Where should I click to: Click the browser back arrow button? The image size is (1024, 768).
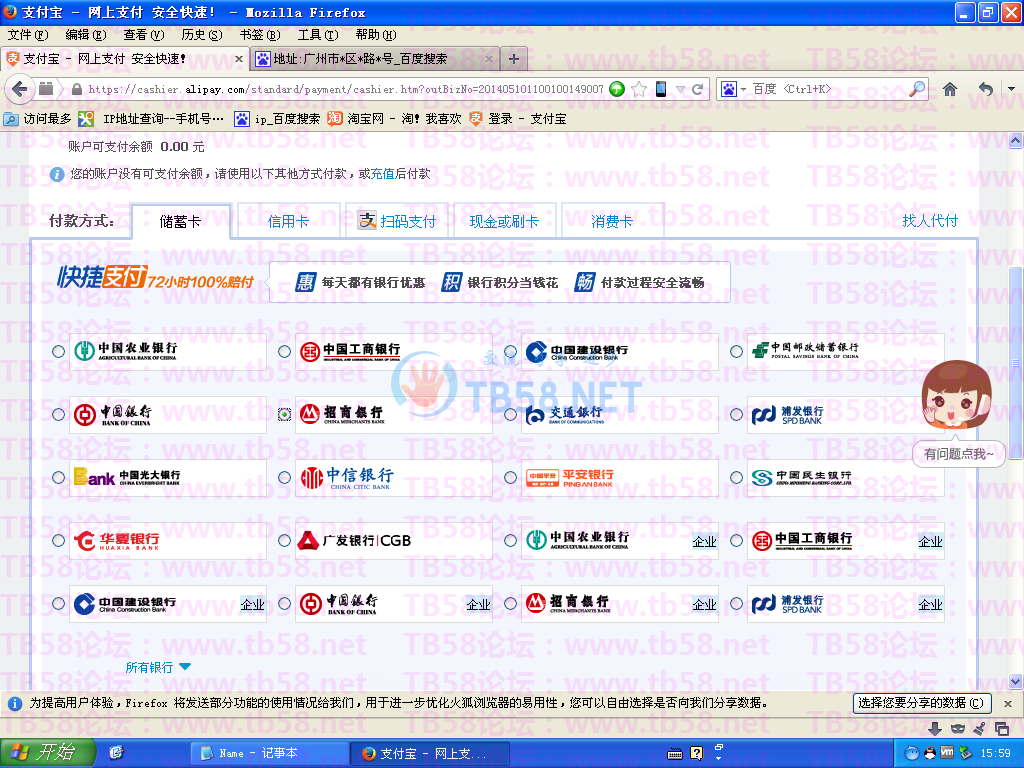click(20, 89)
